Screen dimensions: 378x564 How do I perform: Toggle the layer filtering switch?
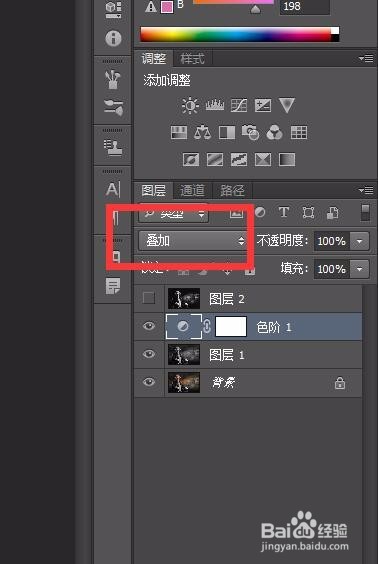(x=365, y=213)
